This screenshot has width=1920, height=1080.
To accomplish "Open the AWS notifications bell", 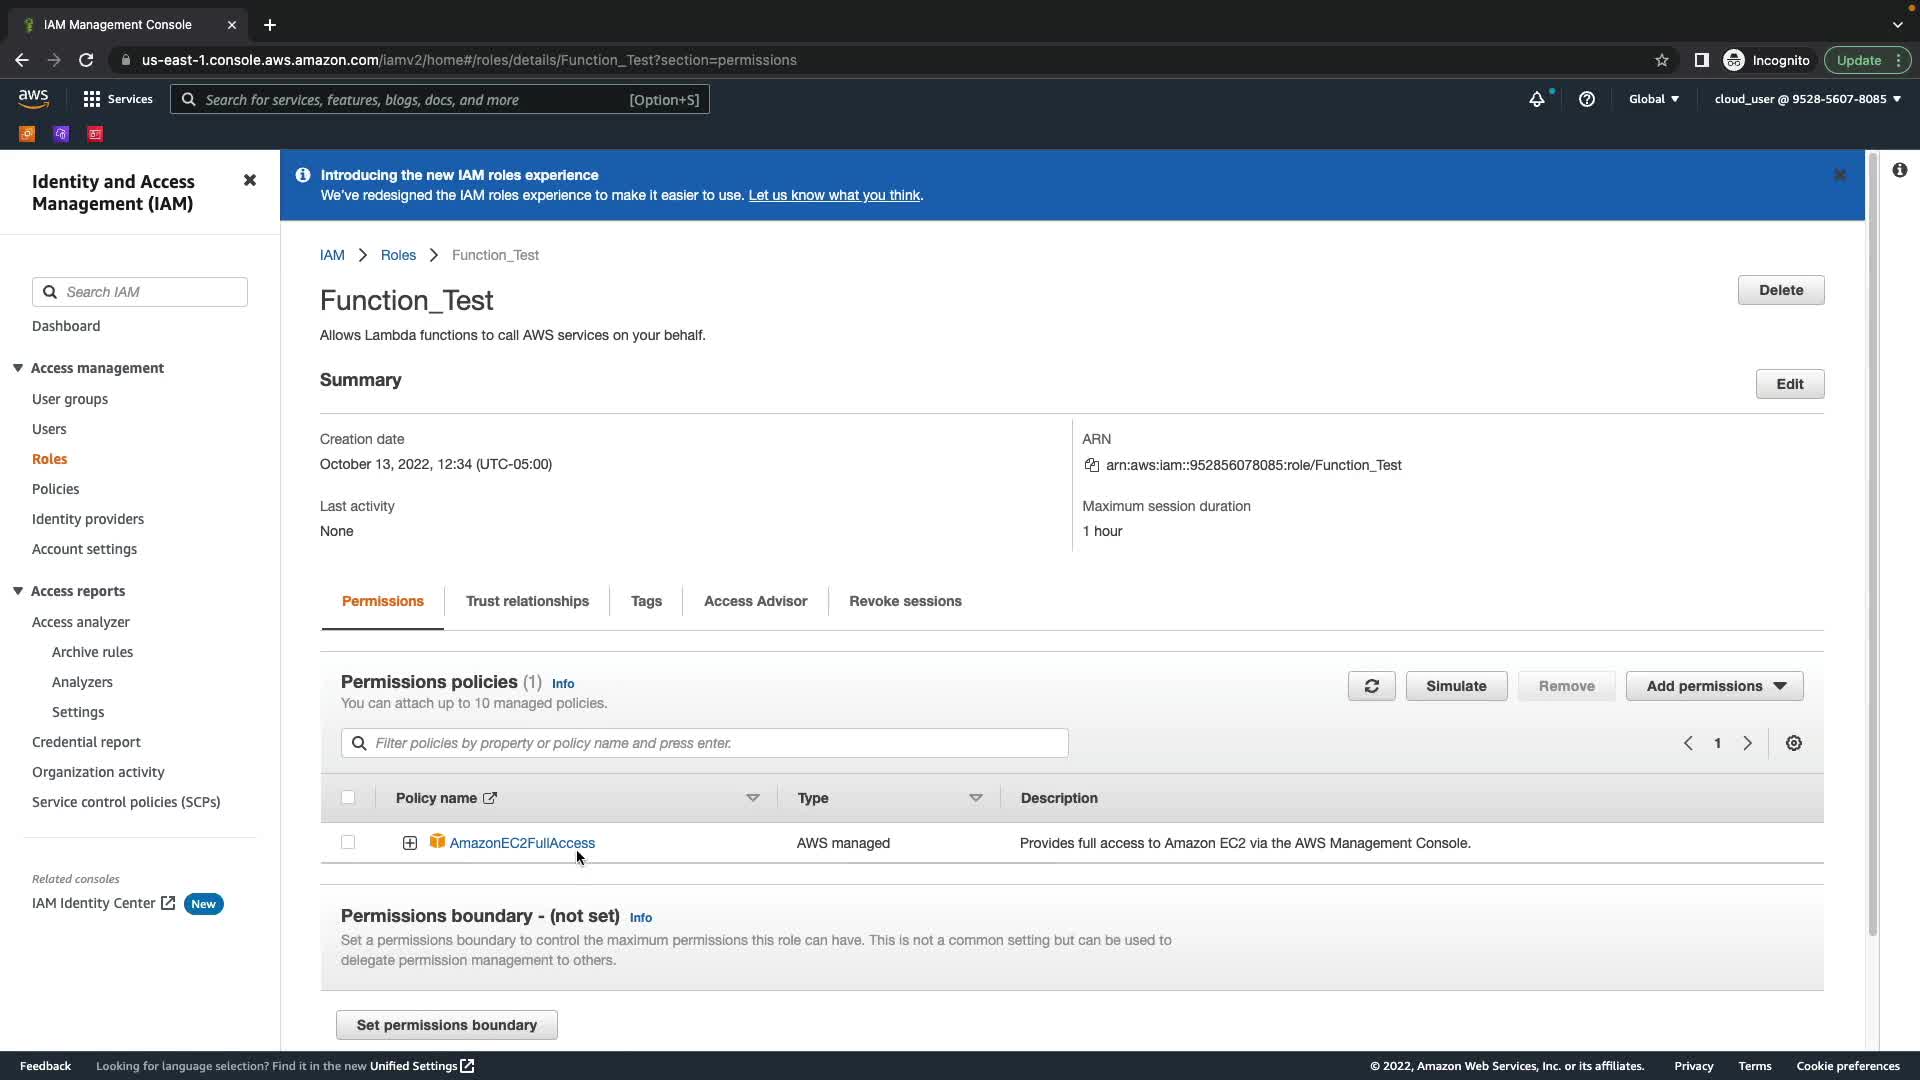I will pyautogui.click(x=1537, y=99).
